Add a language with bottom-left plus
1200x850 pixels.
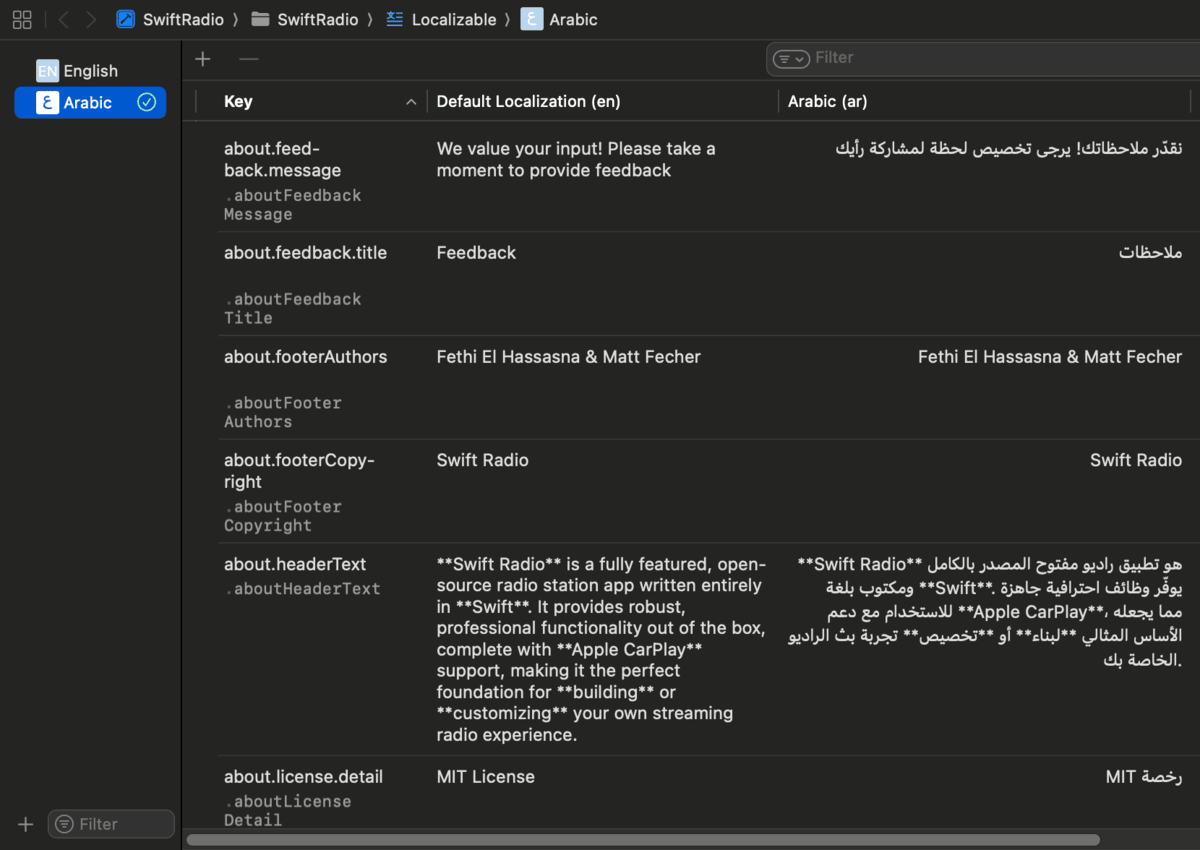[26, 824]
